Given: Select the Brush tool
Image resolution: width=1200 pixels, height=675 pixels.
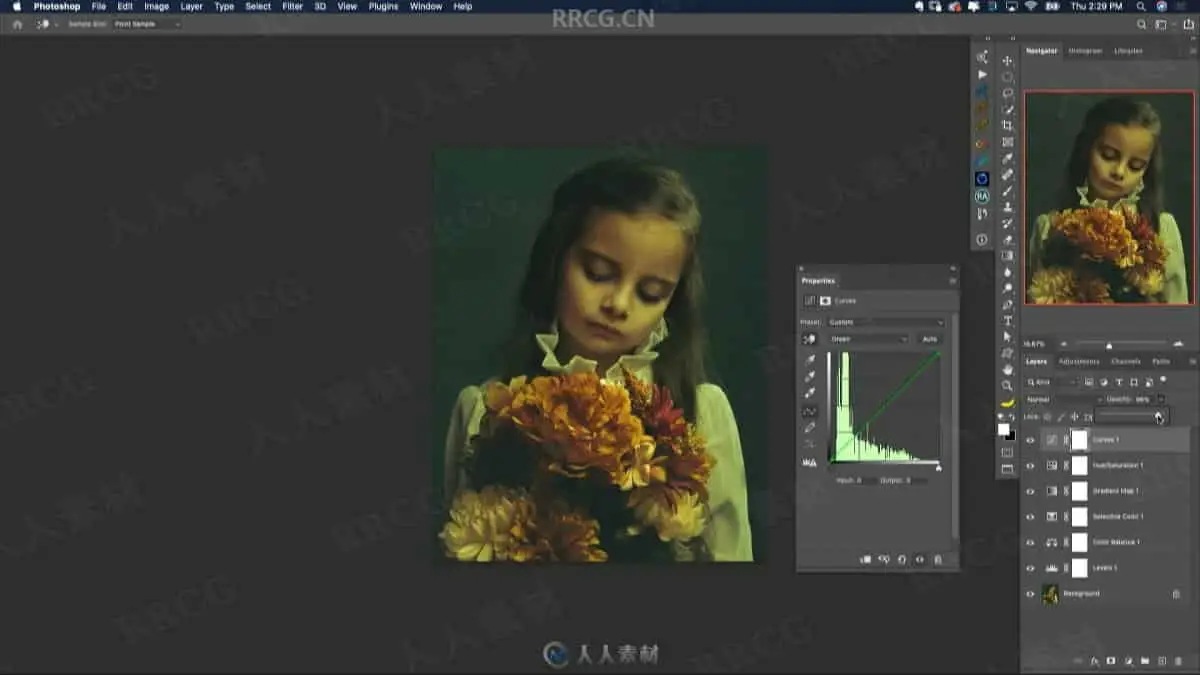Looking at the screenshot, I should (1007, 191).
